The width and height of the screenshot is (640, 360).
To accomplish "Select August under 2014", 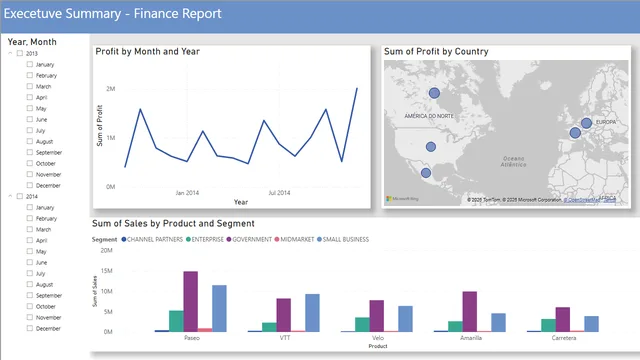I will [30, 284].
